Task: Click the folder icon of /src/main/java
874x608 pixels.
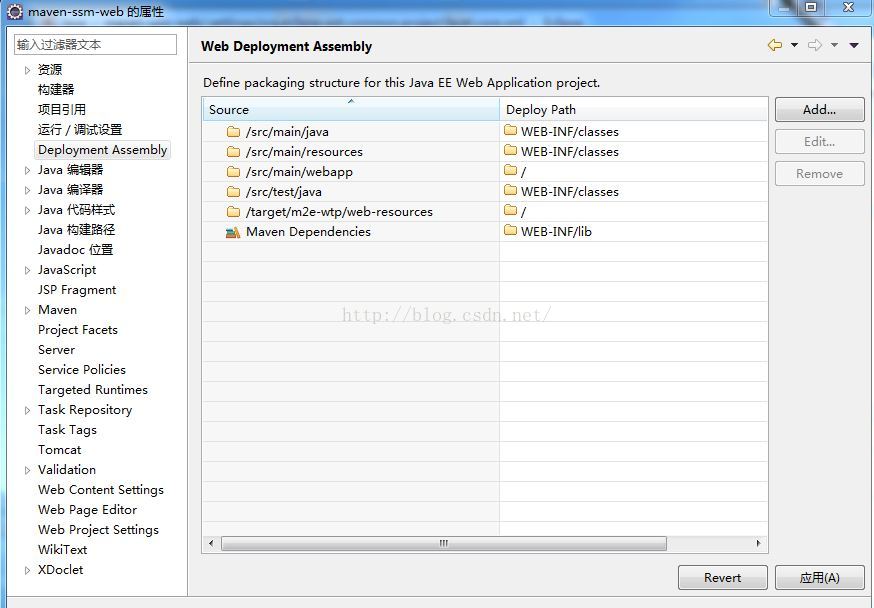Action: pos(234,132)
